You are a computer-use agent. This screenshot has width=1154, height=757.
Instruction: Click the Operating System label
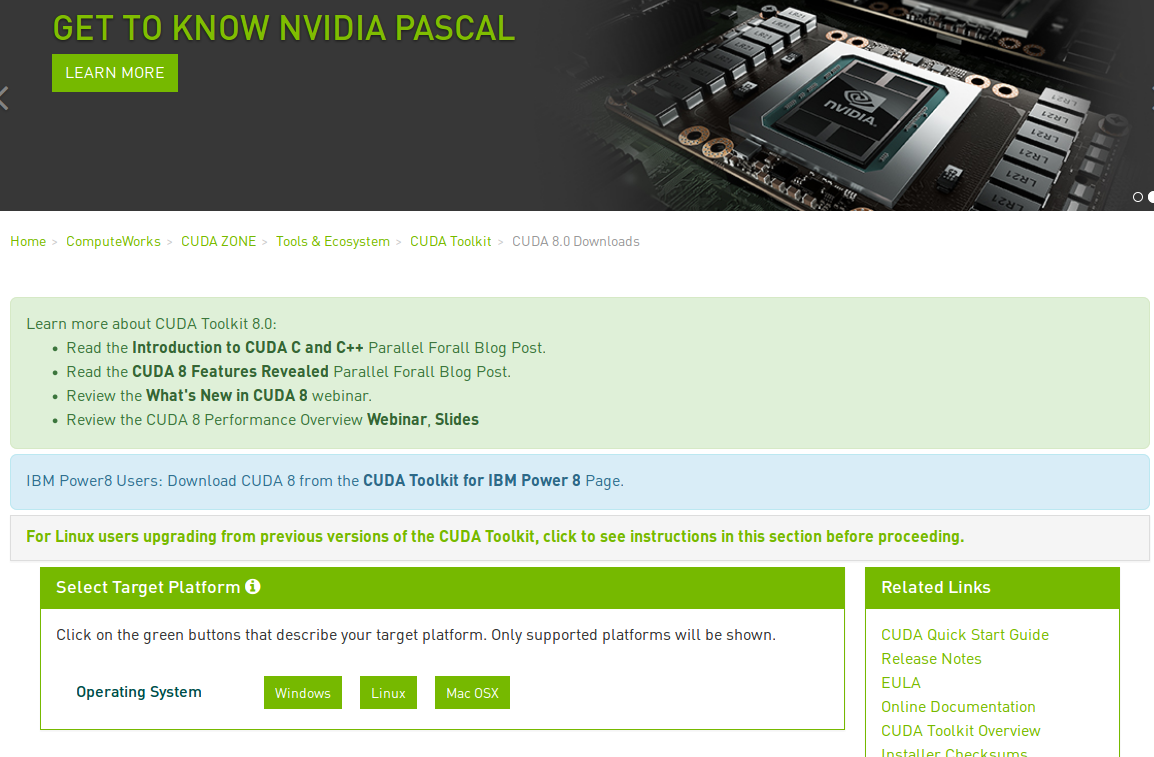[138, 692]
